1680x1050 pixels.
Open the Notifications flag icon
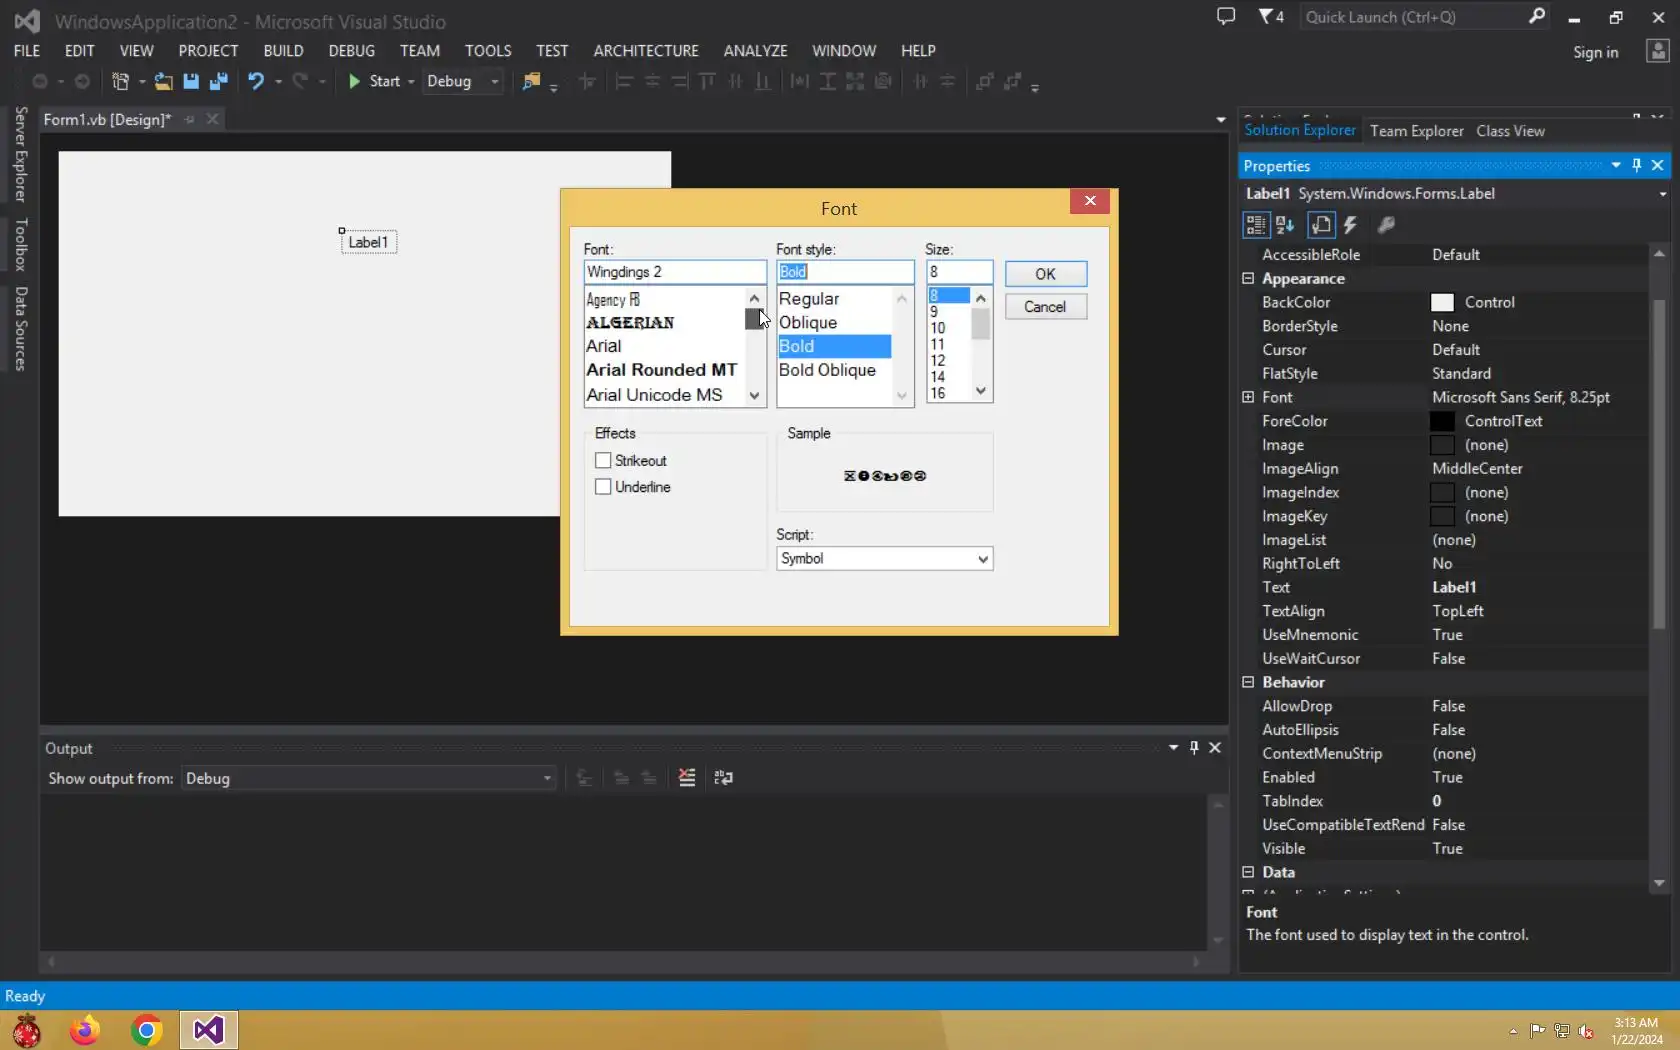pos(1271,17)
